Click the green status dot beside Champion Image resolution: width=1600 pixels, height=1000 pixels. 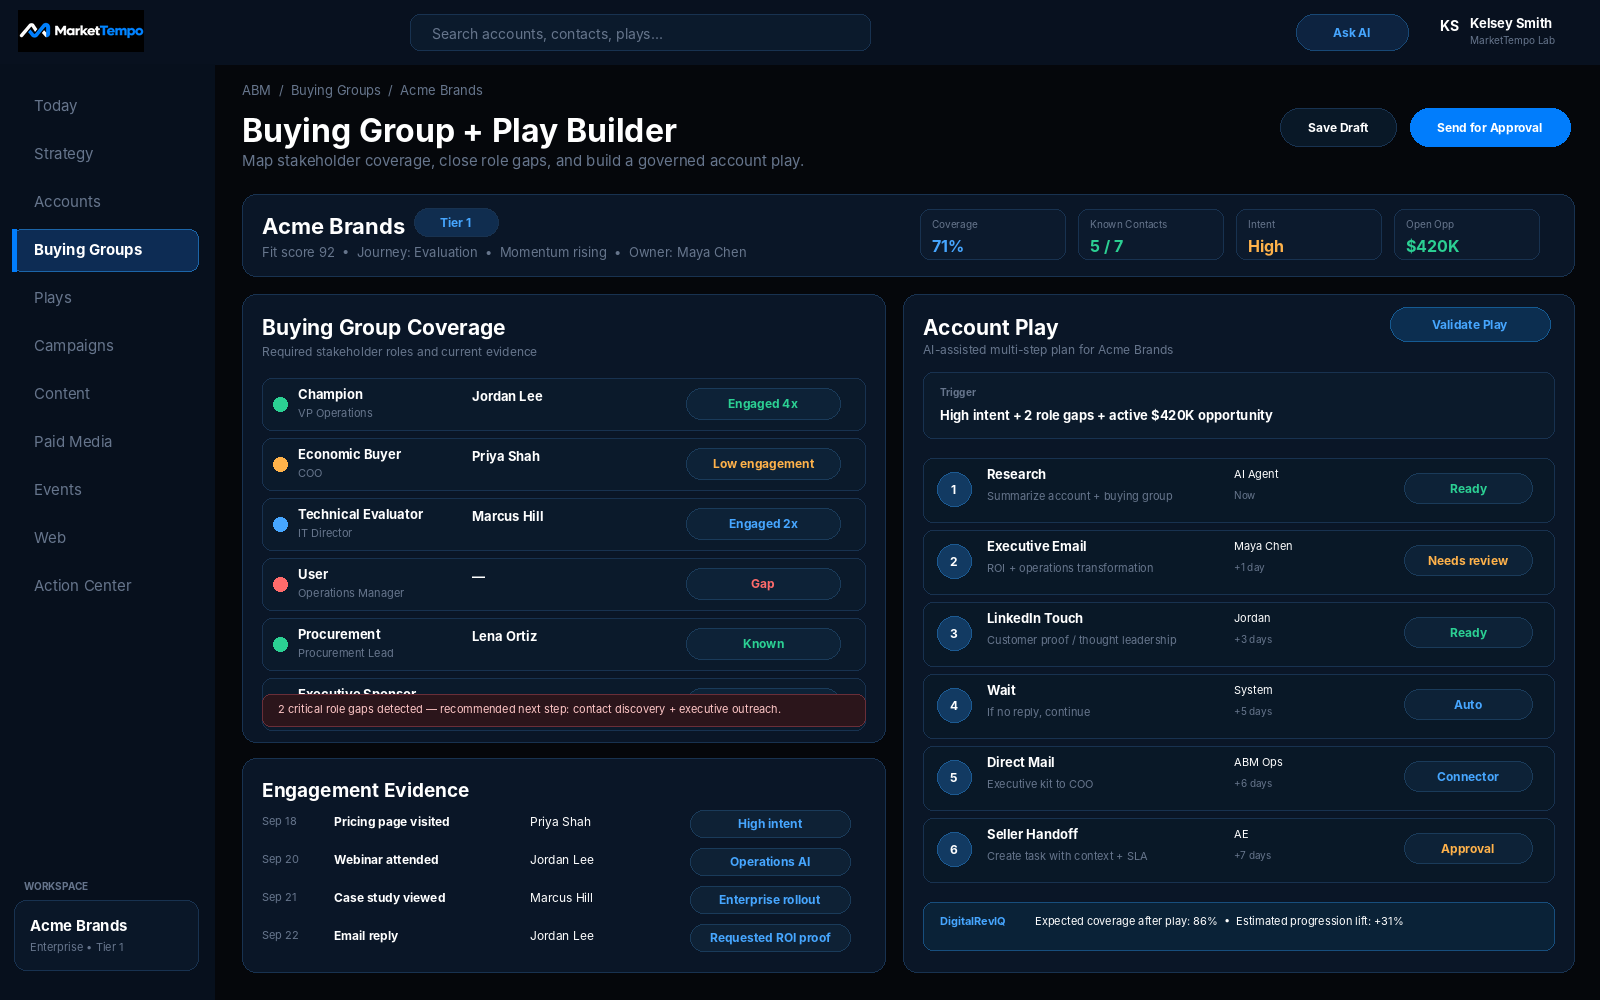coord(281,404)
